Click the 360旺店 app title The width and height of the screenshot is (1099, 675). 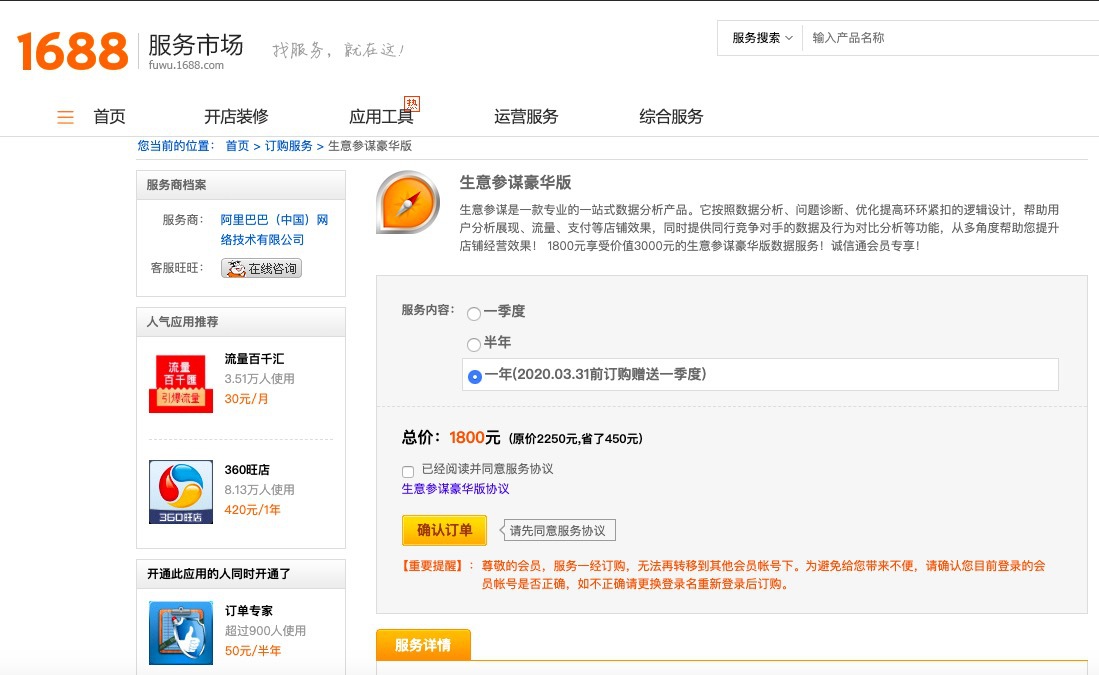tap(247, 470)
